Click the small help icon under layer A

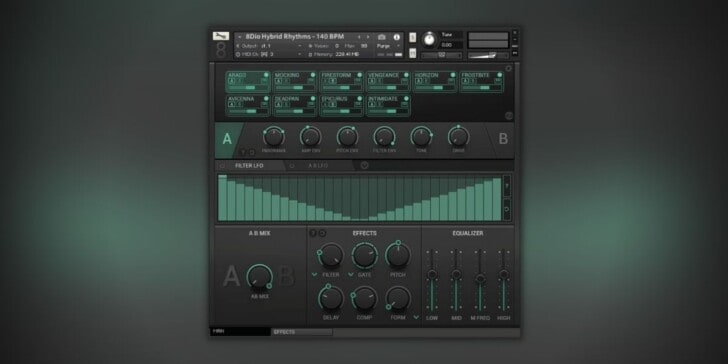click(x=243, y=152)
